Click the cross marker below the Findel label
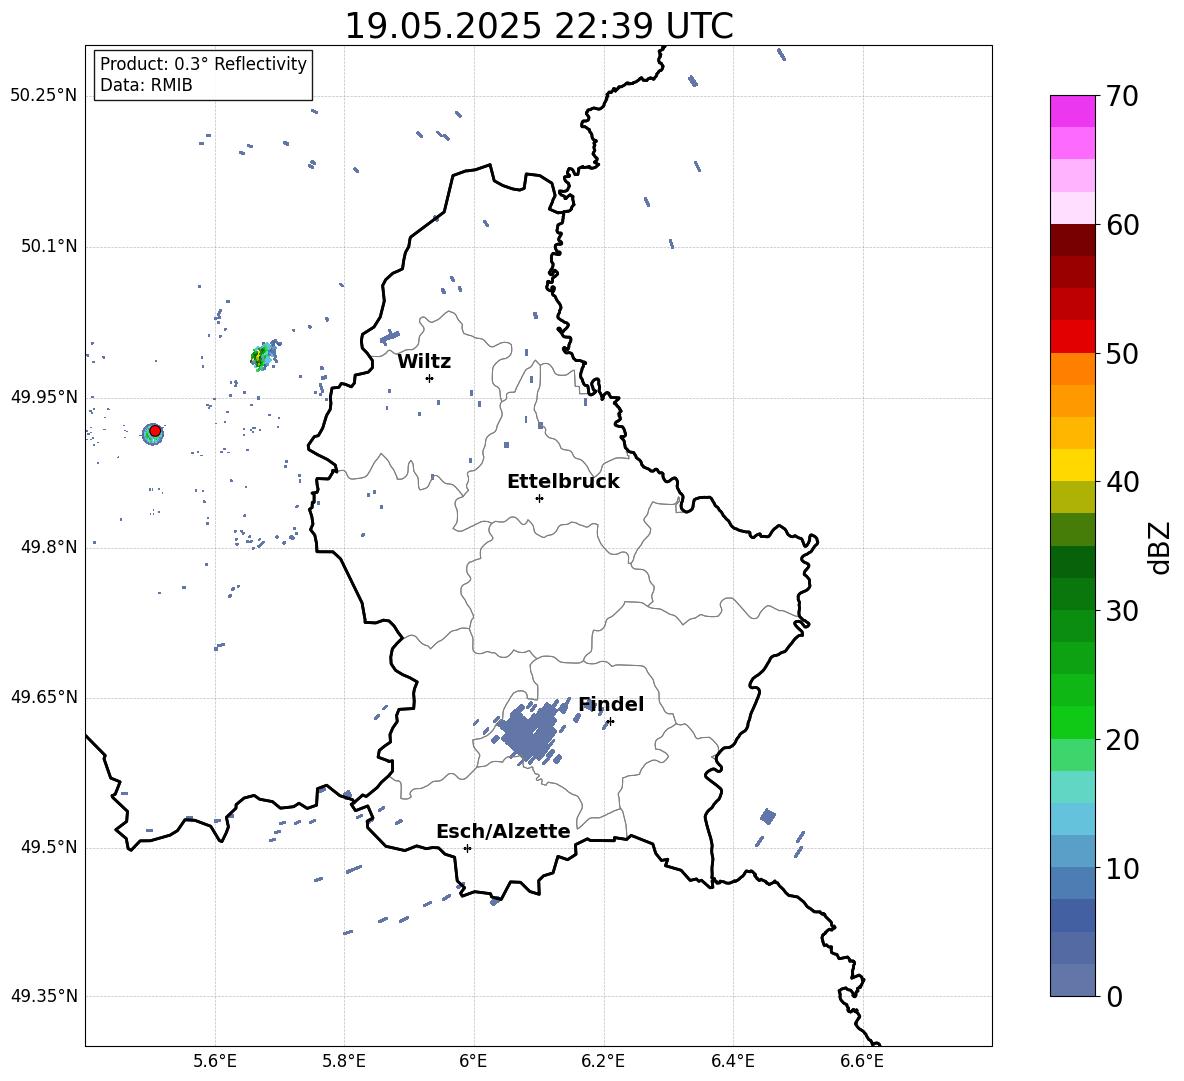Image resolution: width=1184 pixels, height=1081 pixels. (610, 722)
